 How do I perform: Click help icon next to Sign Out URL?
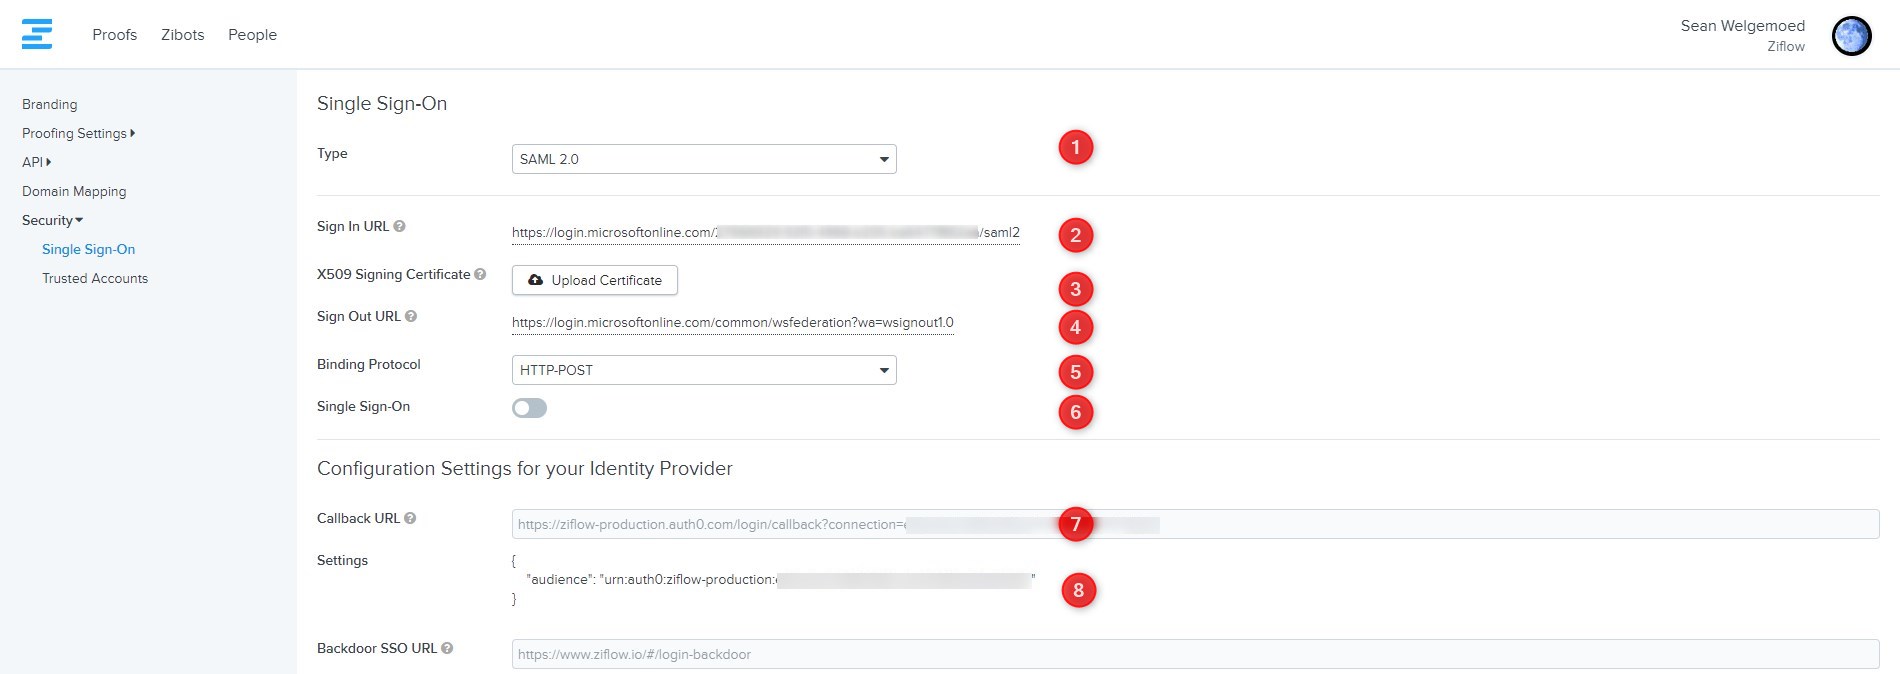tap(411, 317)
